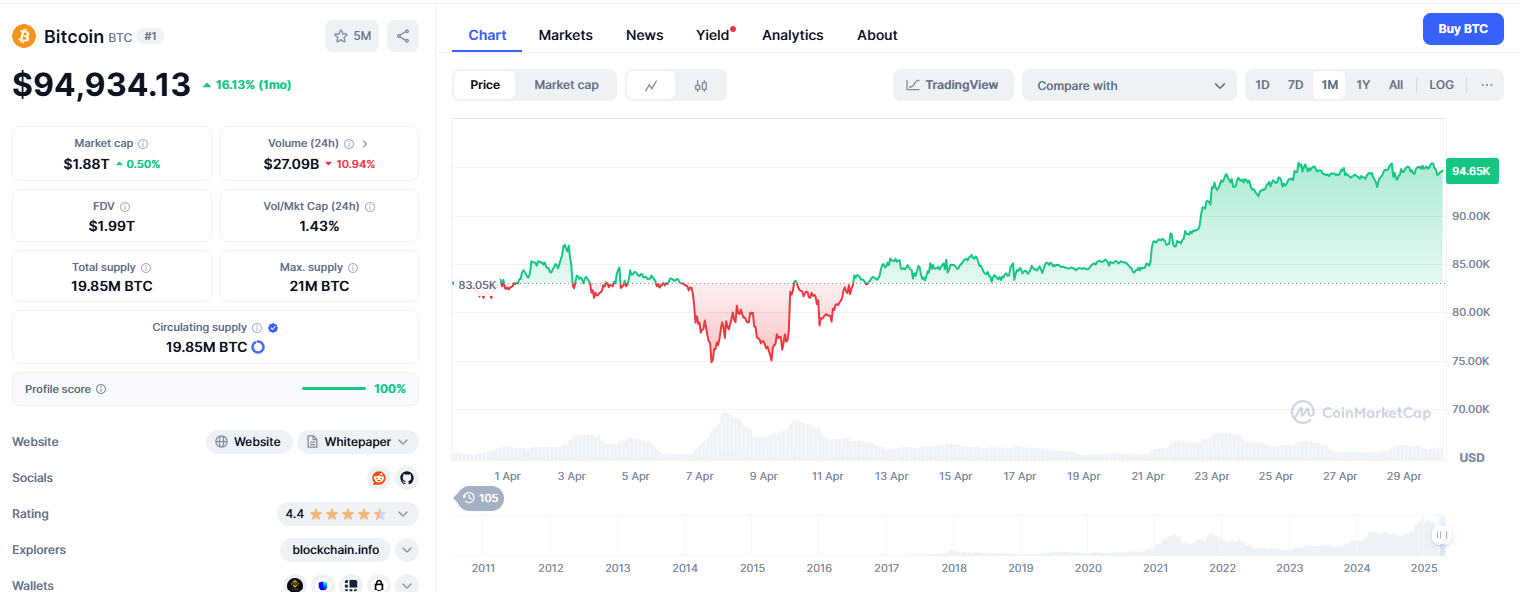This screenshot has height=592, width=1520.
Task: Open the lock-shaped wallet icon
Action: (379, 586)
